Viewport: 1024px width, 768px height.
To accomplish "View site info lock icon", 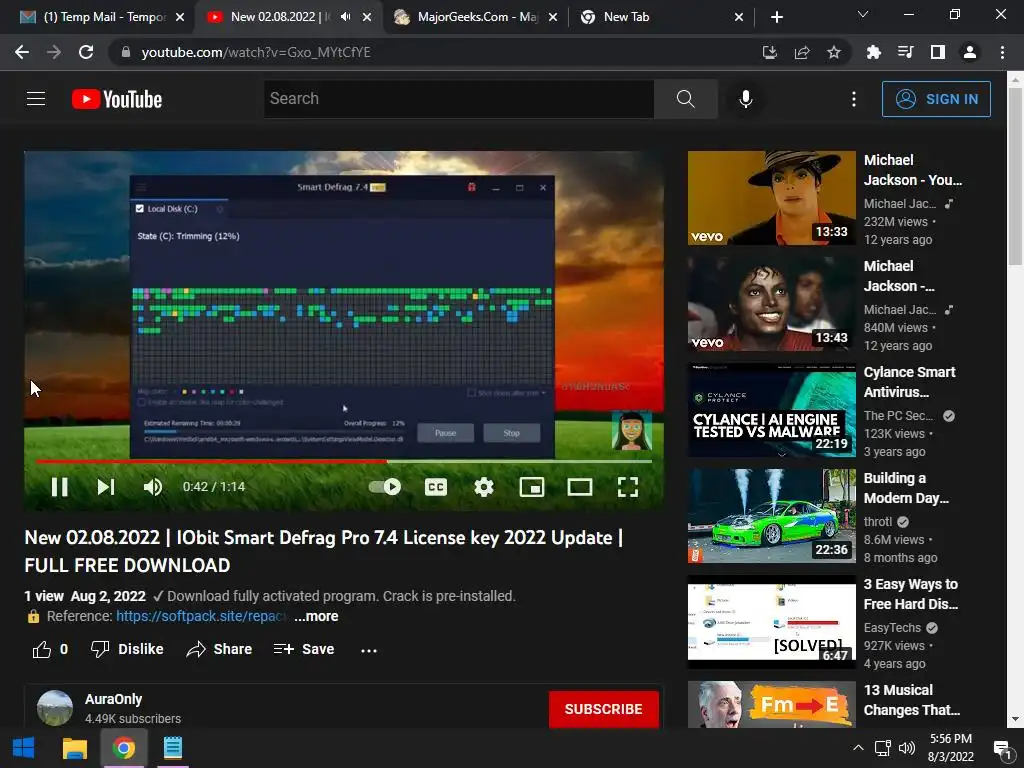I will pyautogui.click(x=126, y=52).
